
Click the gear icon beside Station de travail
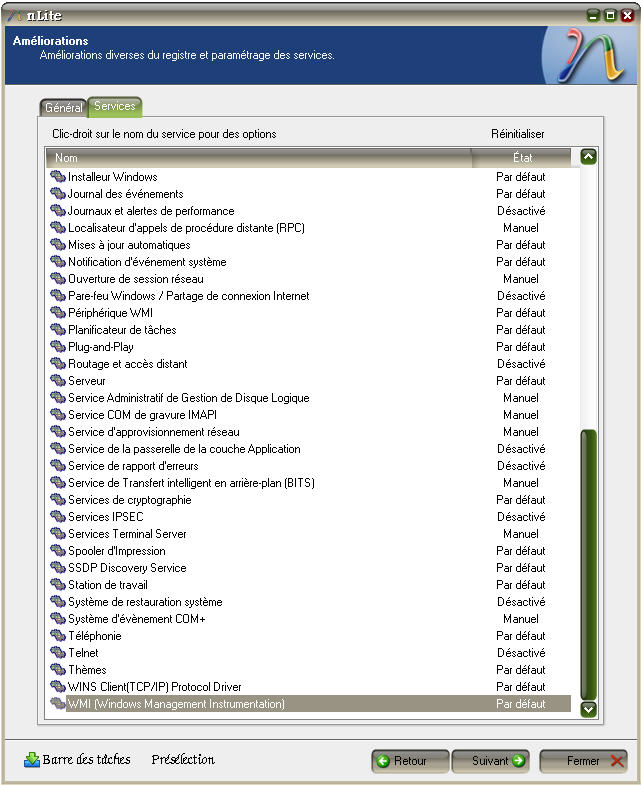(x=58, y=585)
